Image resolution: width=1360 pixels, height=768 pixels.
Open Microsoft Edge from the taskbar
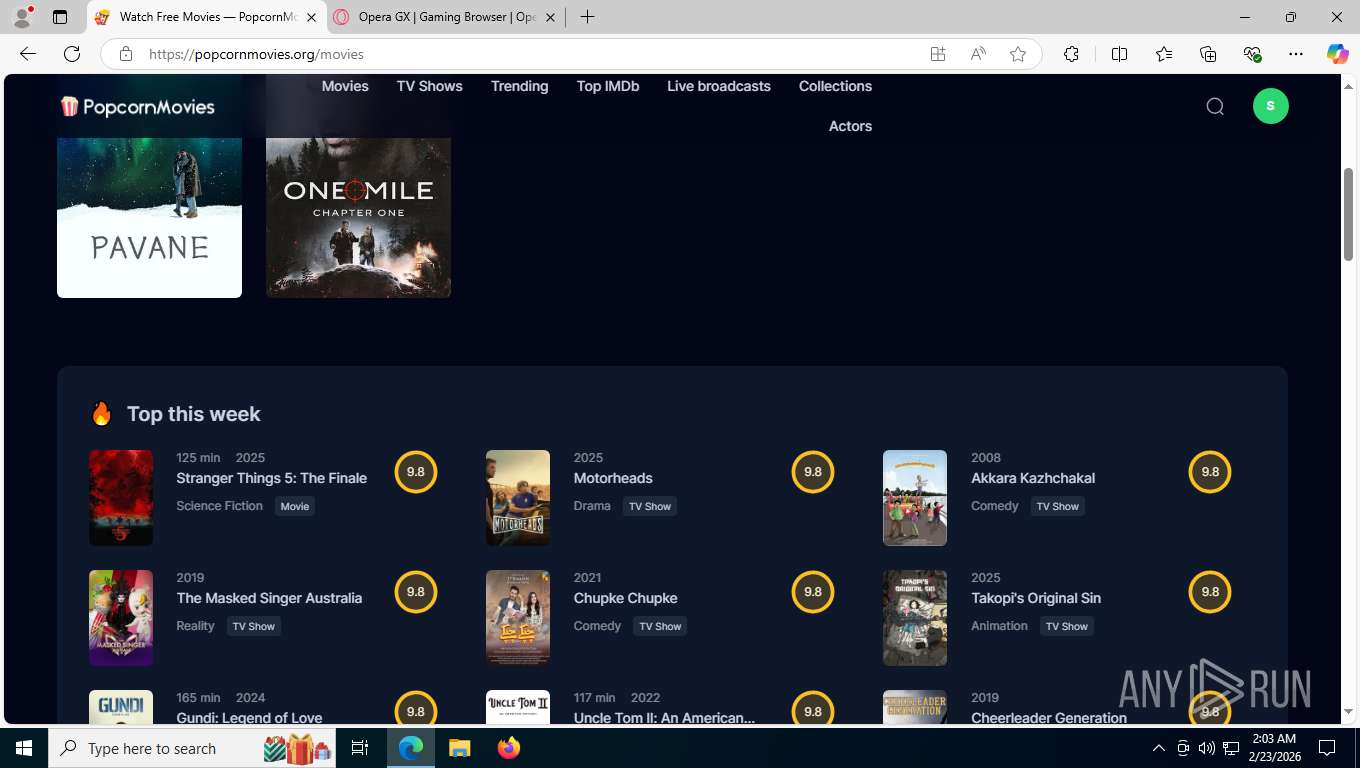pos(410,748)
